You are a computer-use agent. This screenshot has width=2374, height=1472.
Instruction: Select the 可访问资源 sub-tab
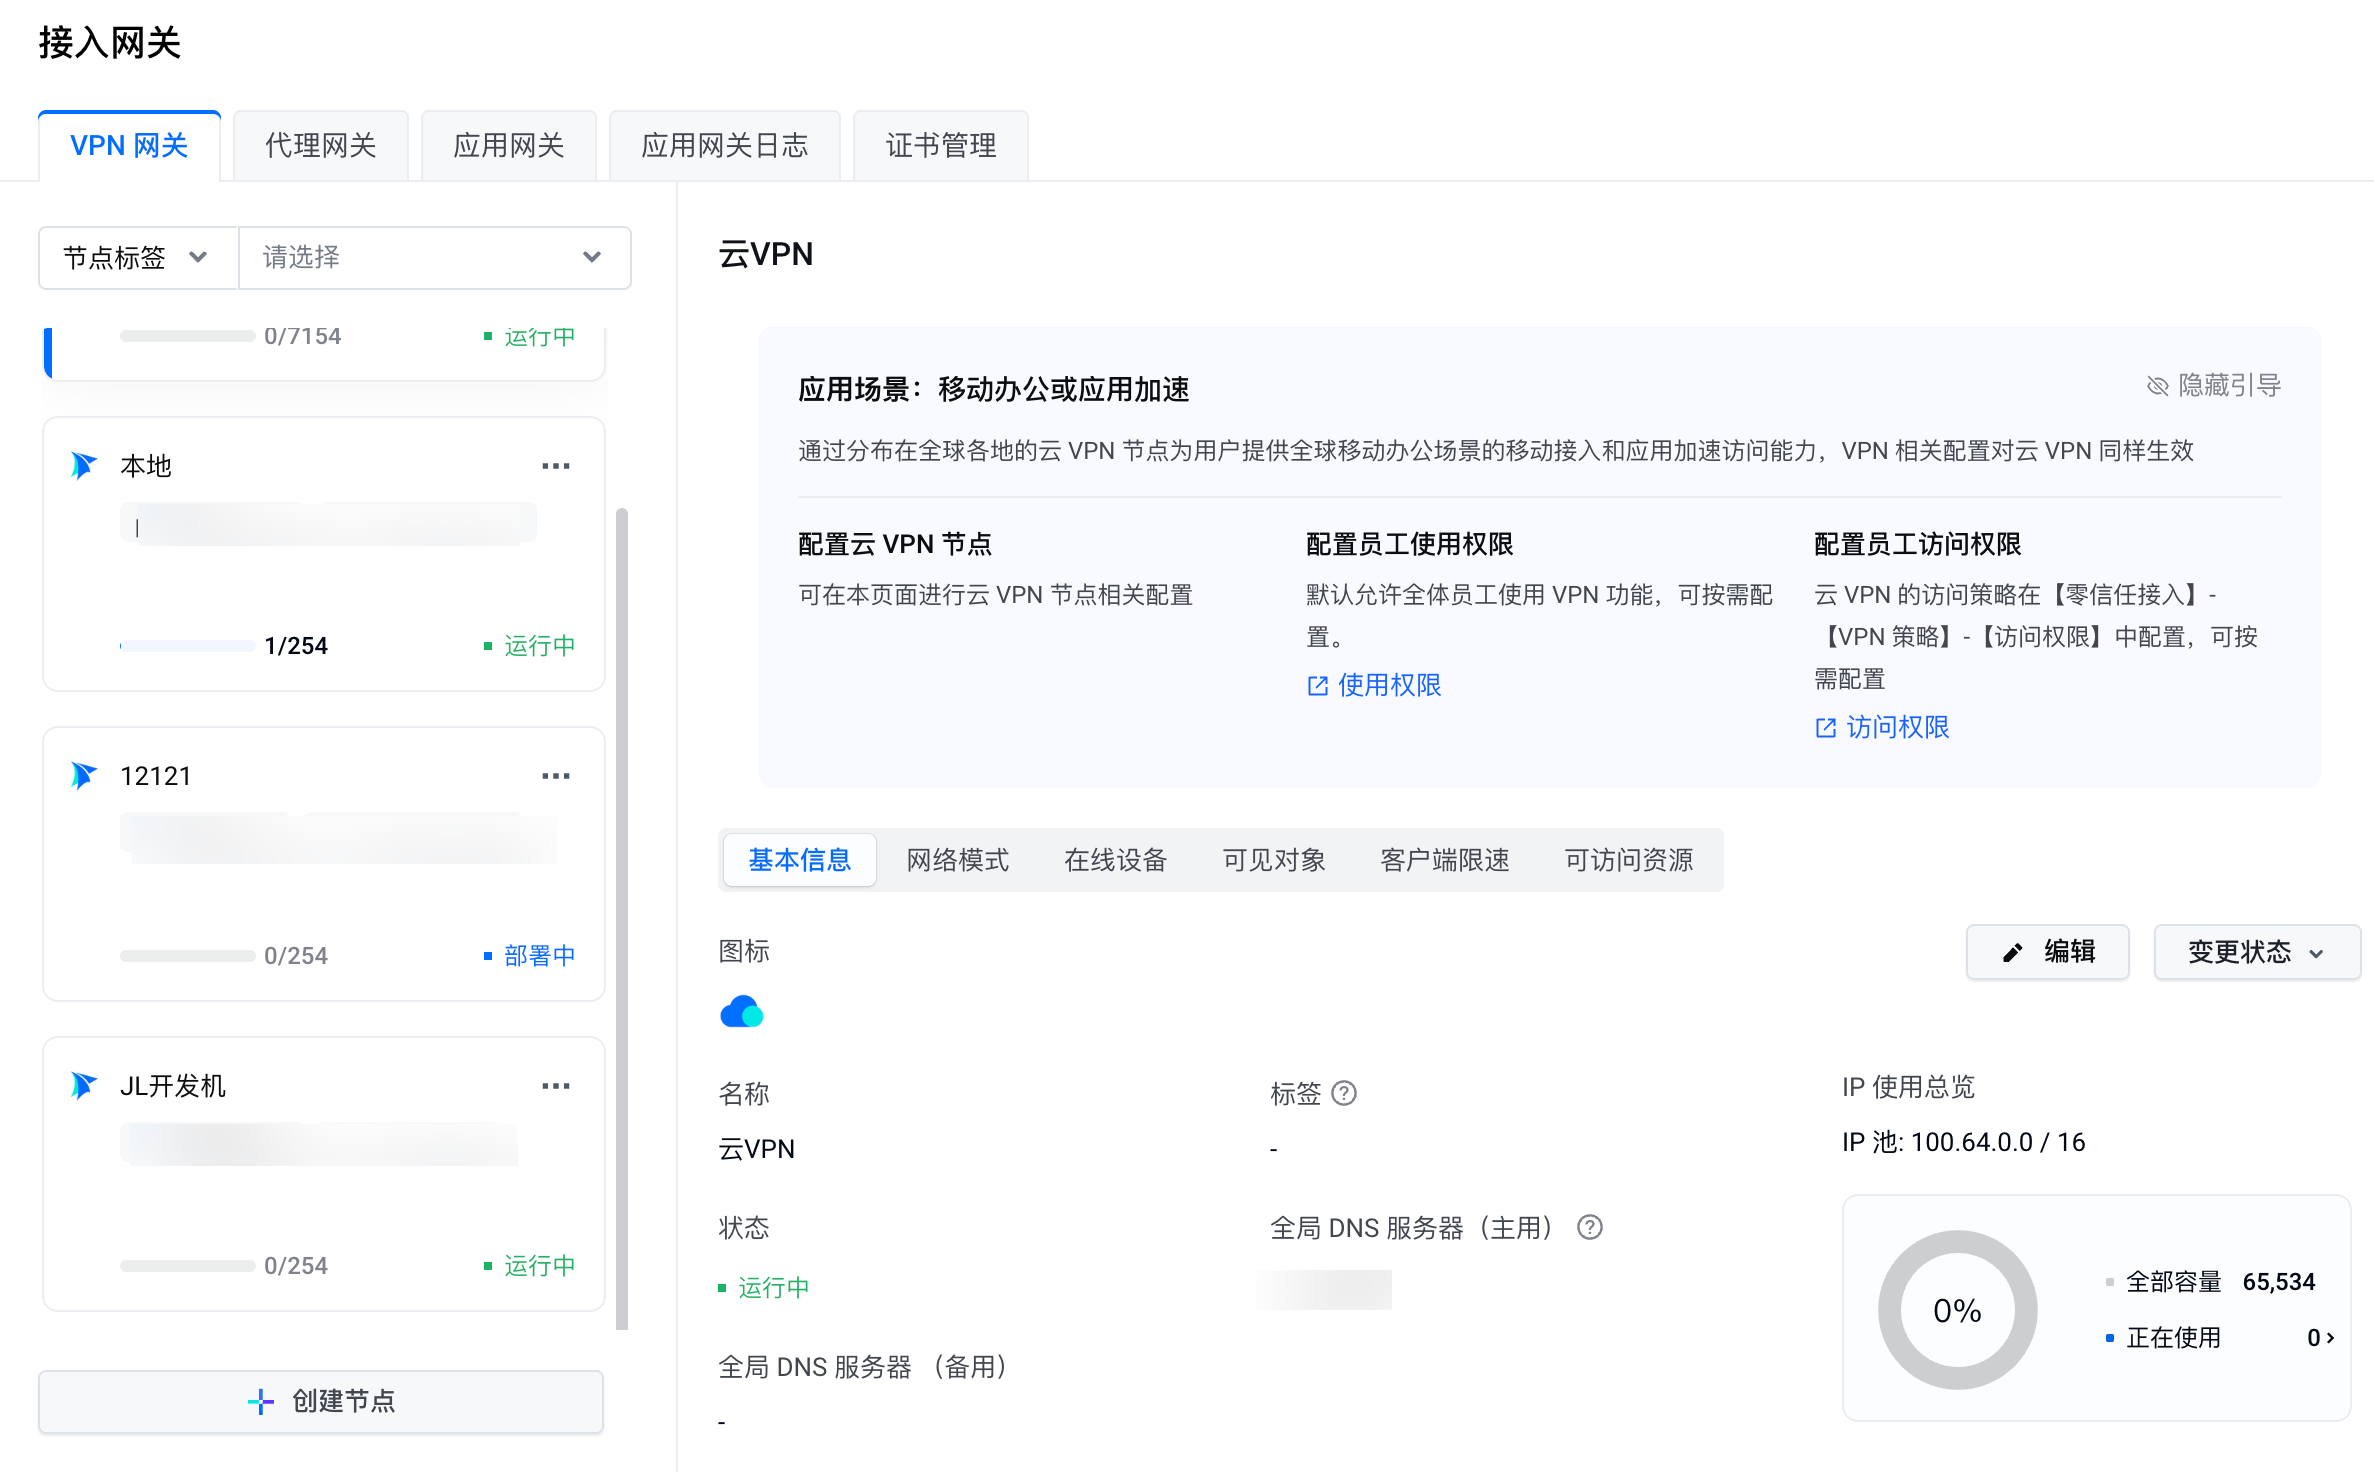pyautogui.click(x=1629, y=860)
